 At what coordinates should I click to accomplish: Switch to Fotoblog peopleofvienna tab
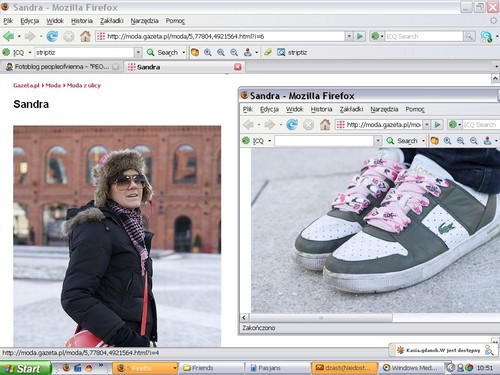click(62, 67)
